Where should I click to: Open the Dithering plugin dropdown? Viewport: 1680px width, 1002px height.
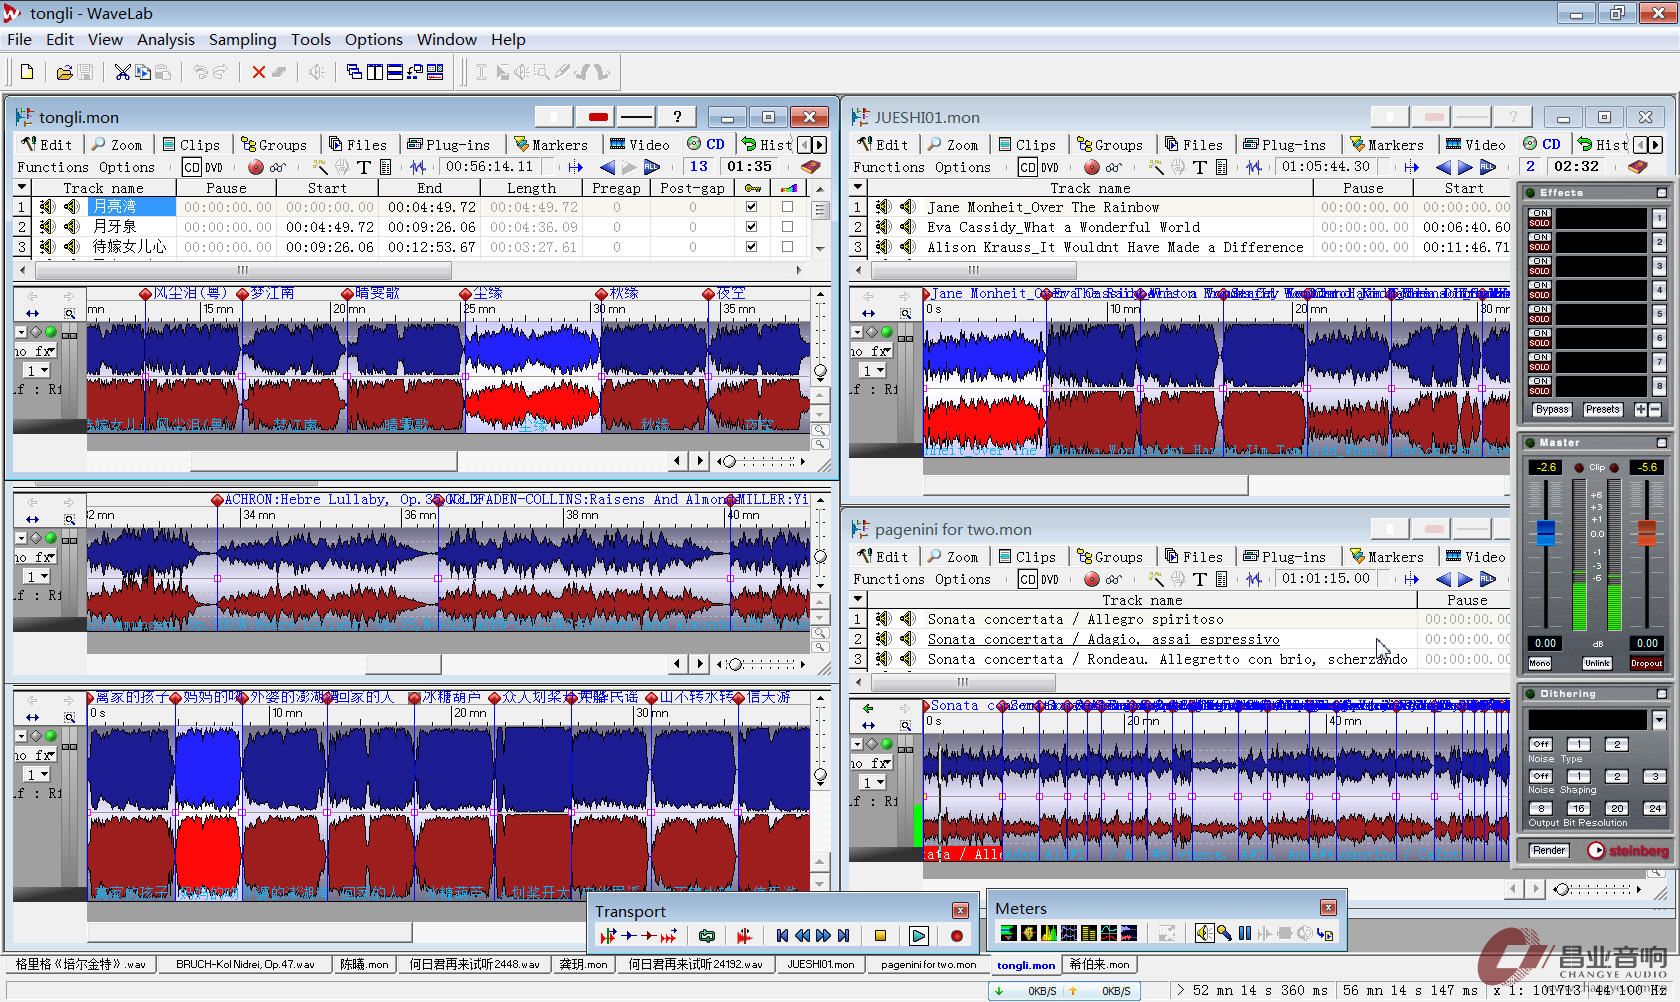pos(1659,720)
